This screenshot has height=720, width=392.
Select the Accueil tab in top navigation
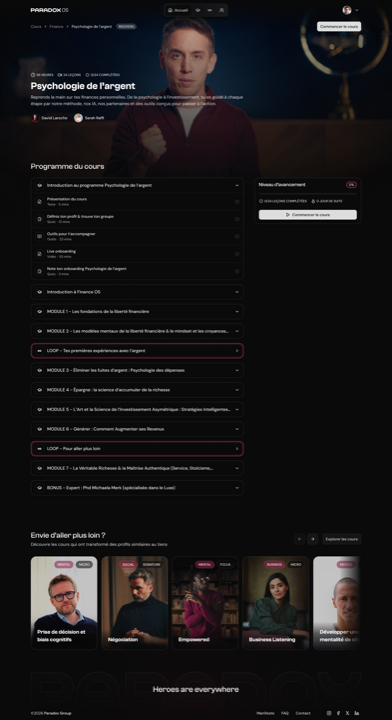(x=178, y=10)
